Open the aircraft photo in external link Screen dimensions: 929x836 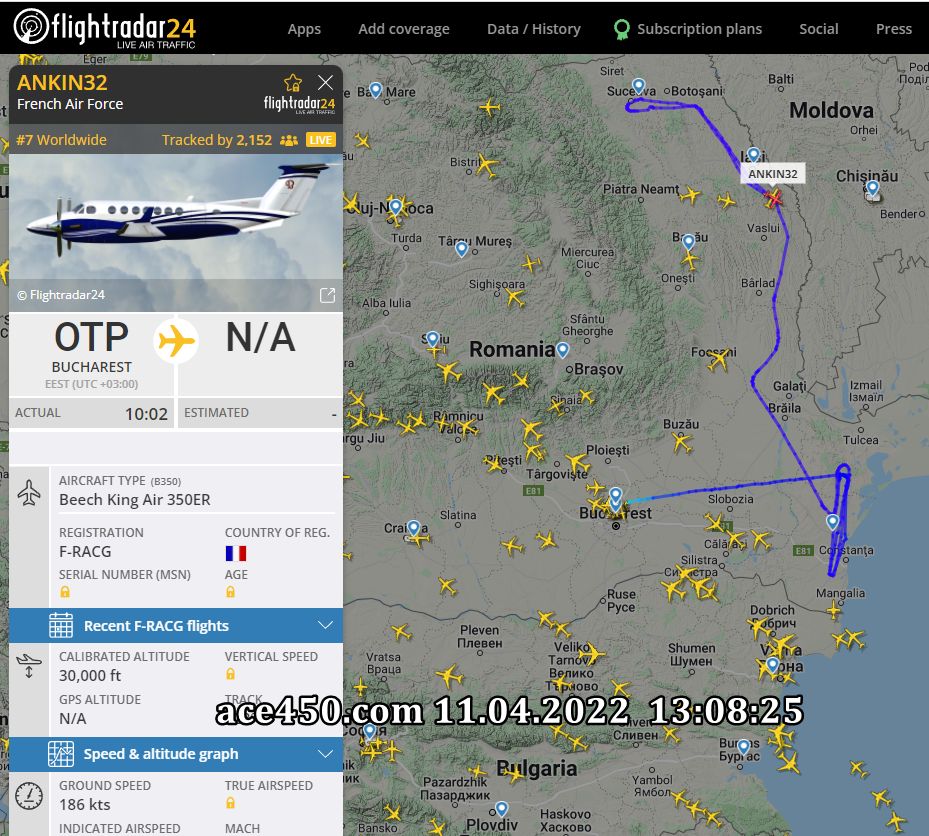pos(328,295)
